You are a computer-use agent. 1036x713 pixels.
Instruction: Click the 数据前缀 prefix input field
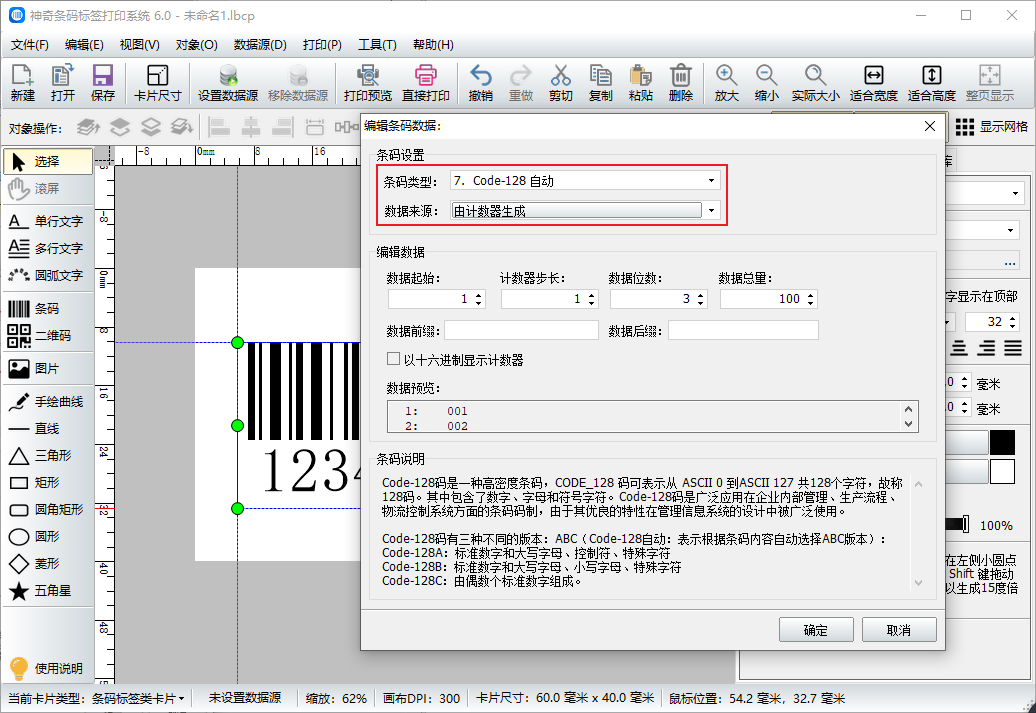point(521,331)
